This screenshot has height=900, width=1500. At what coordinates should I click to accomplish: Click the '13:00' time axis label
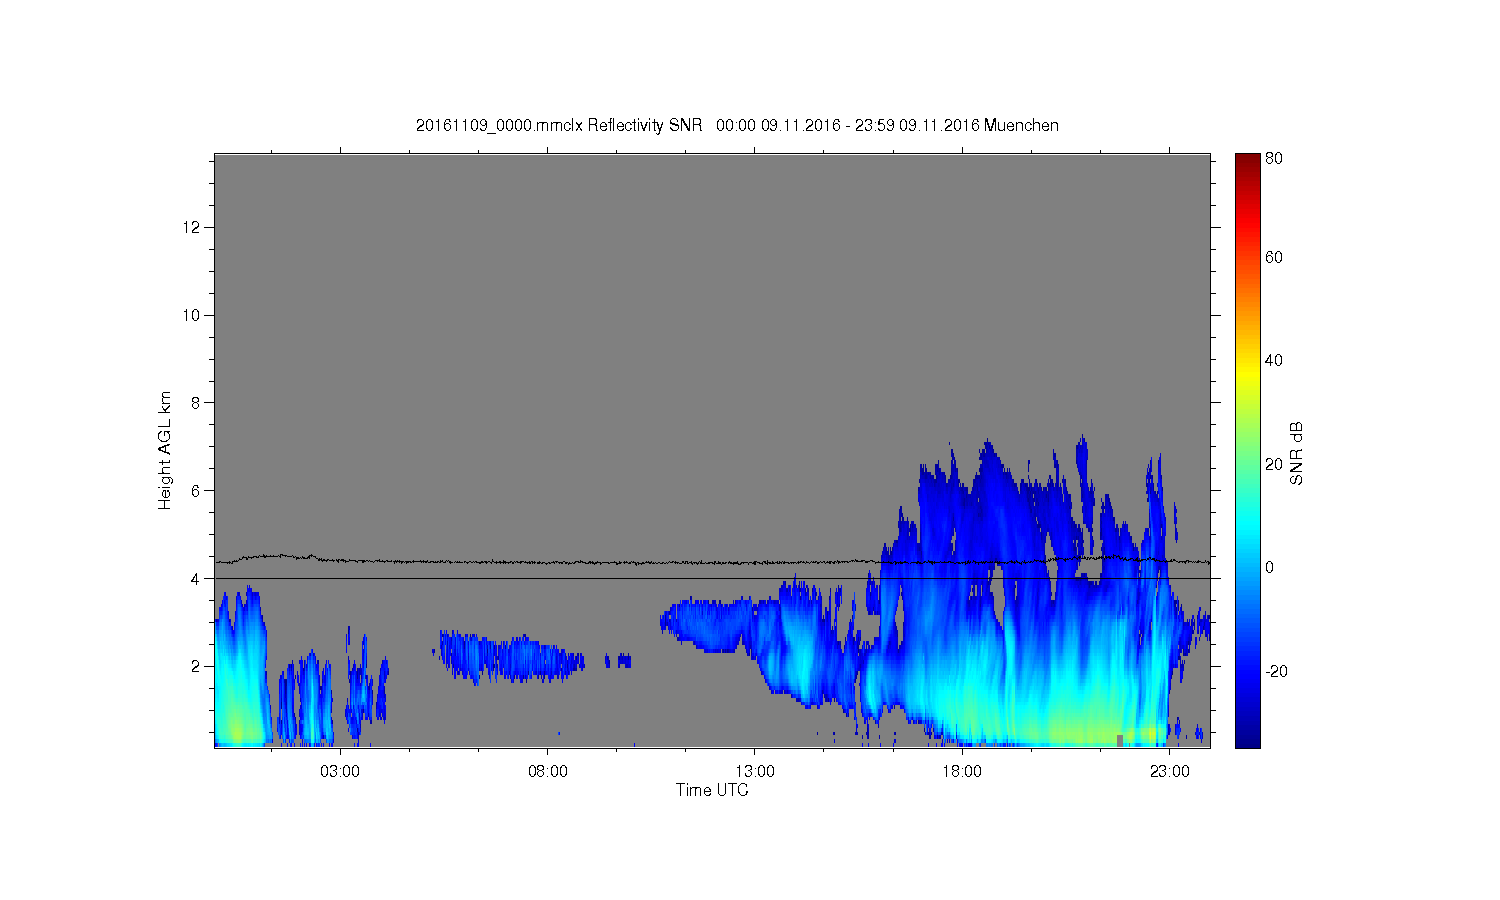755,771
